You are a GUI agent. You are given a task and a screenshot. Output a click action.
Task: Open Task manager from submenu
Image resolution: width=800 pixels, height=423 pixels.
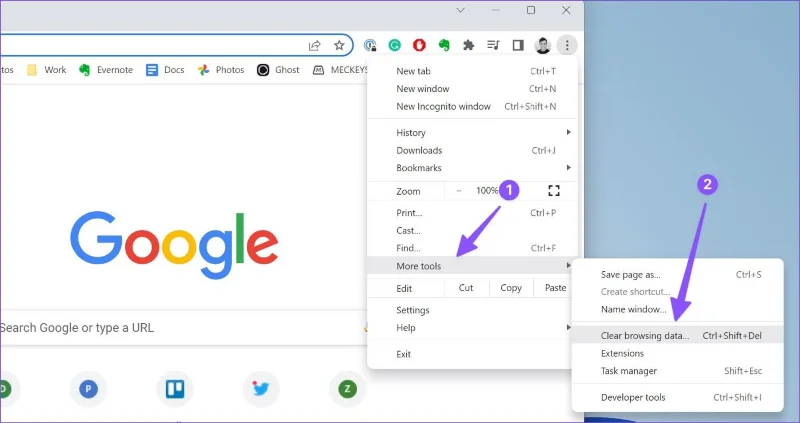[678, 371]
